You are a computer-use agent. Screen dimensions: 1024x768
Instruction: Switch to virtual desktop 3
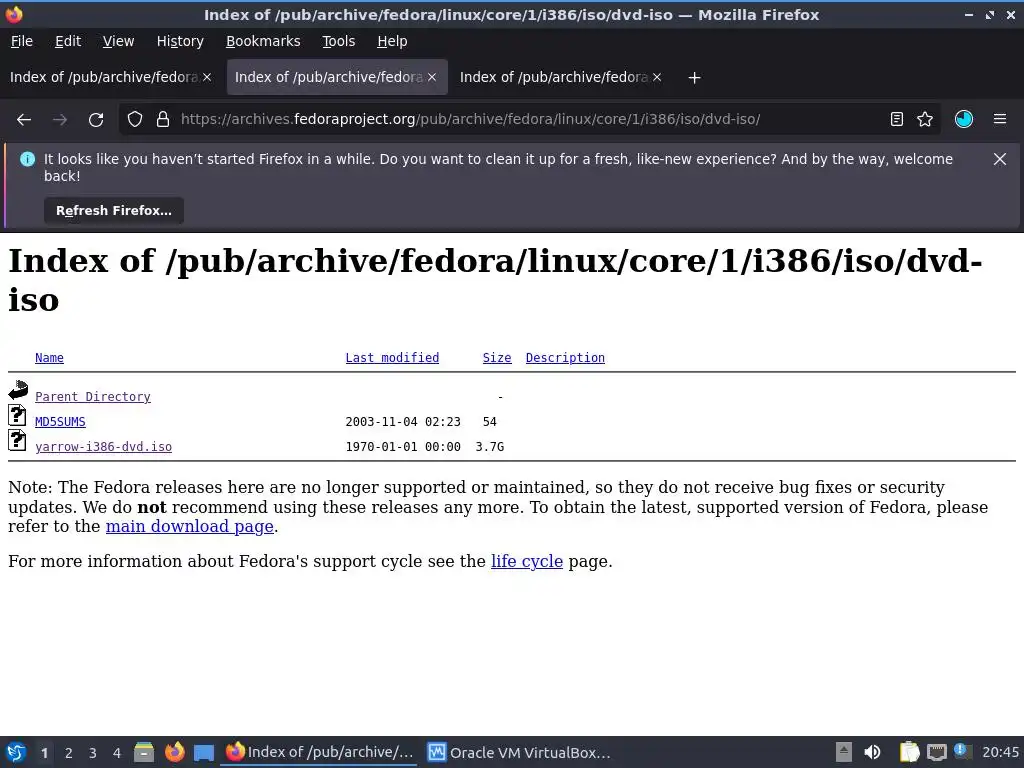[x=93, y=753]
